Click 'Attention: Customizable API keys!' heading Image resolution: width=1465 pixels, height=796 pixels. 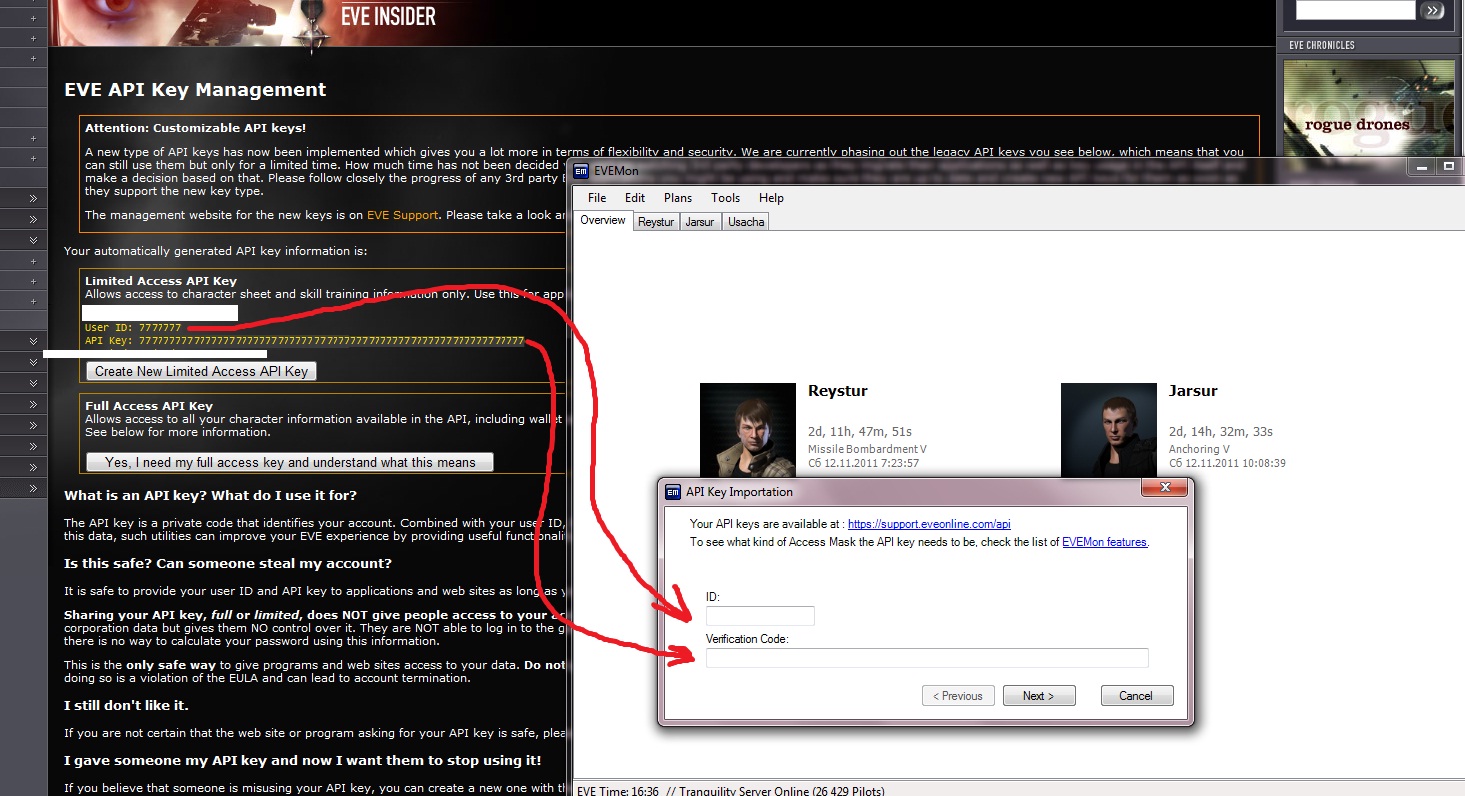click(x=195, y=128)
